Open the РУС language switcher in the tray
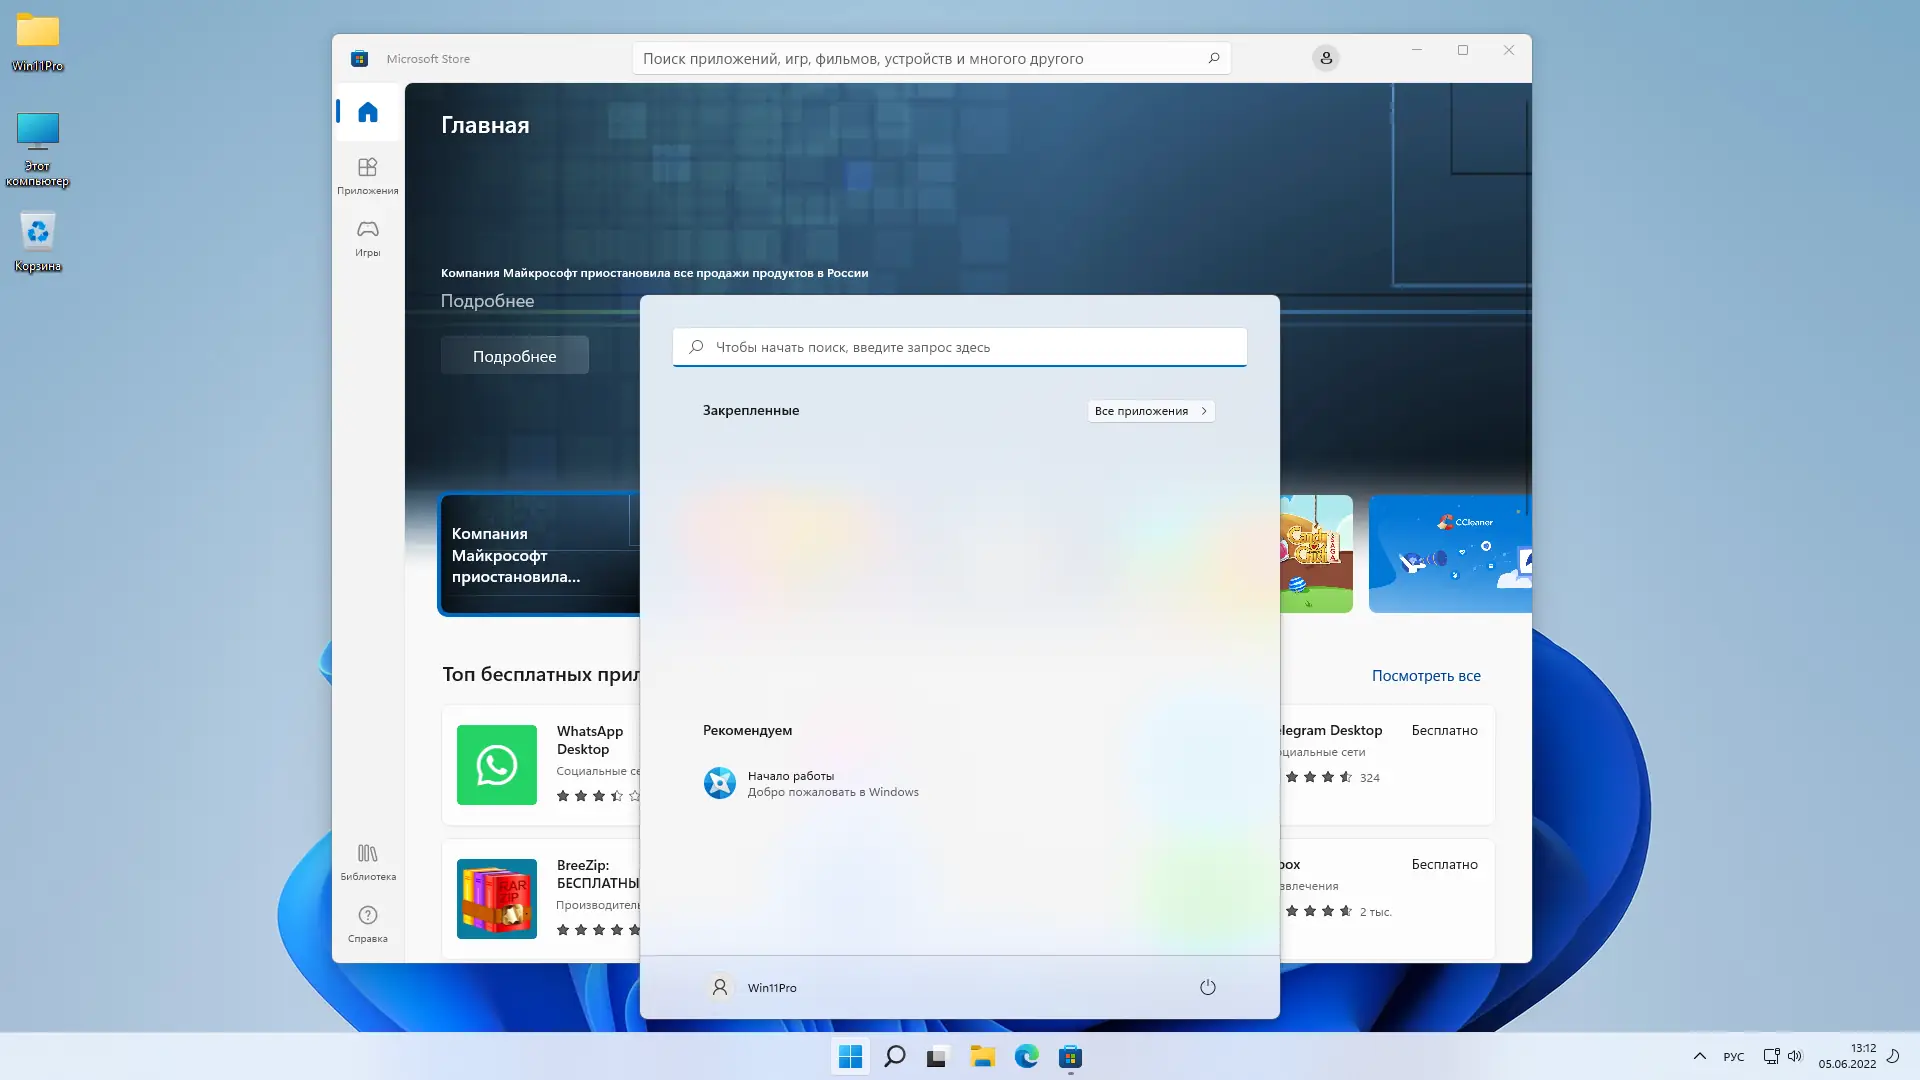Image resolution: width=1920 pixels, height=1080 pixels. click(x=1733, y=1056)
